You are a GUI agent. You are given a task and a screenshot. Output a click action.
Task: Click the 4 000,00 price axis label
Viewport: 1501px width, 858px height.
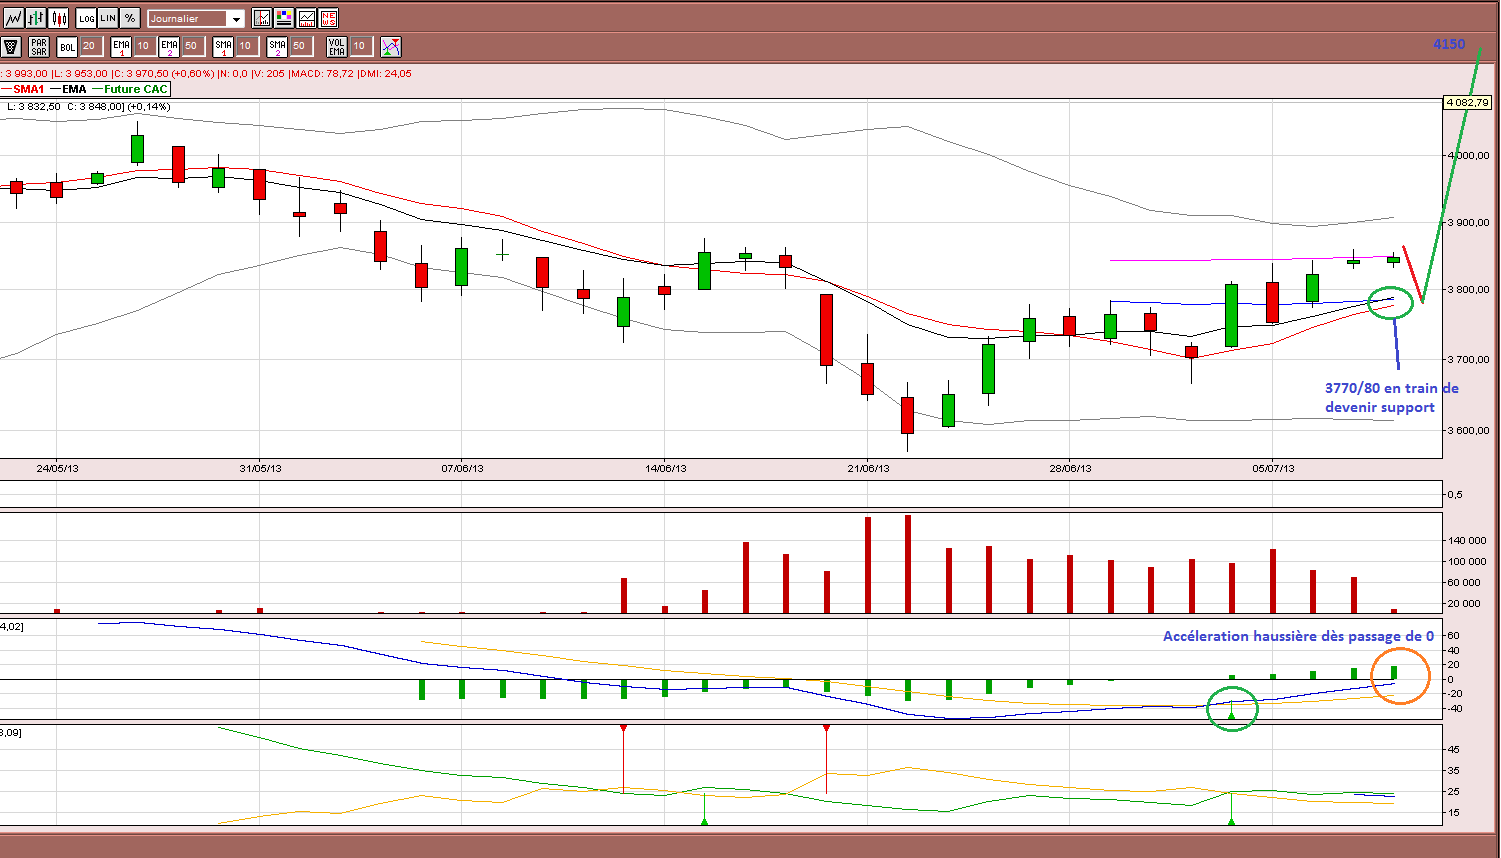(x=1470, y=155)
